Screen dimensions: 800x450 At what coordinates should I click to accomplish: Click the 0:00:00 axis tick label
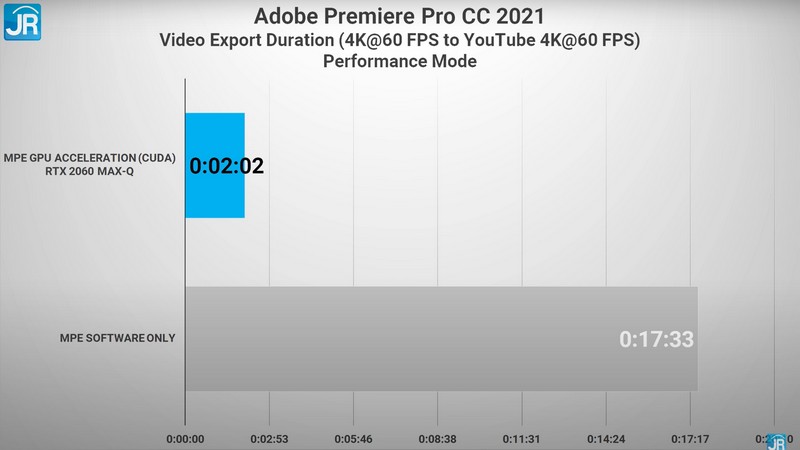185,438
